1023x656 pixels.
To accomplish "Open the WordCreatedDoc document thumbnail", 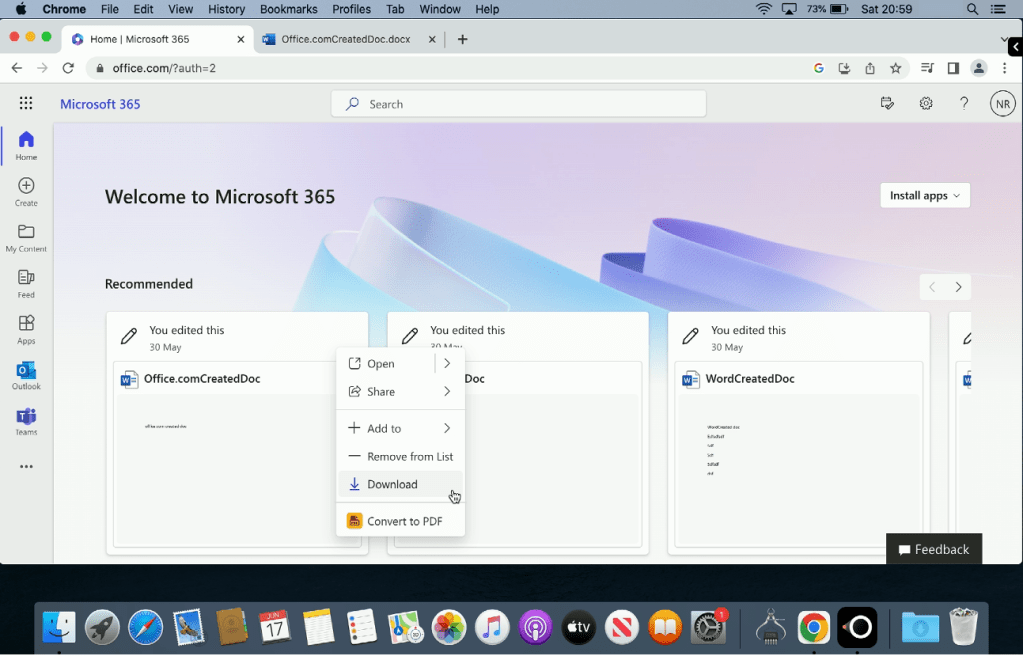I will tap(798, 470).
